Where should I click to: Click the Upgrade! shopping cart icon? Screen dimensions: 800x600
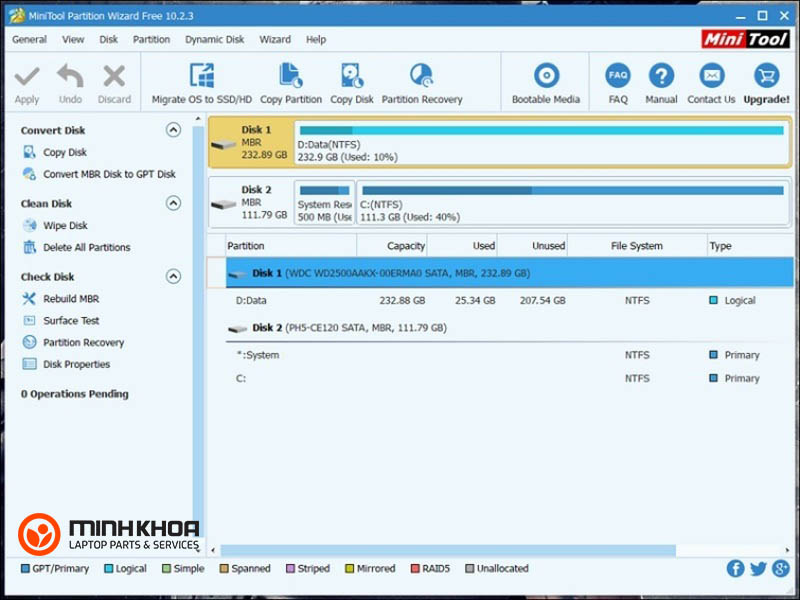766,76
